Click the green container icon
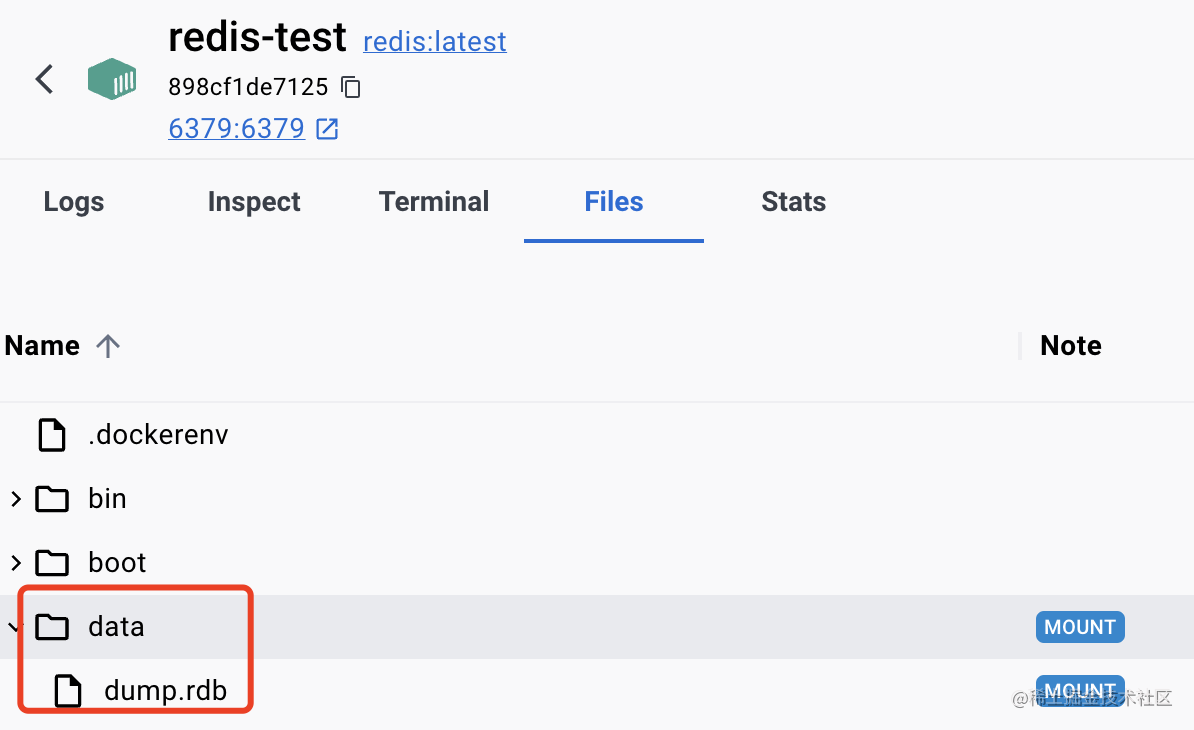The height and width of the screenshot is (730, 1194). point(112,79)
